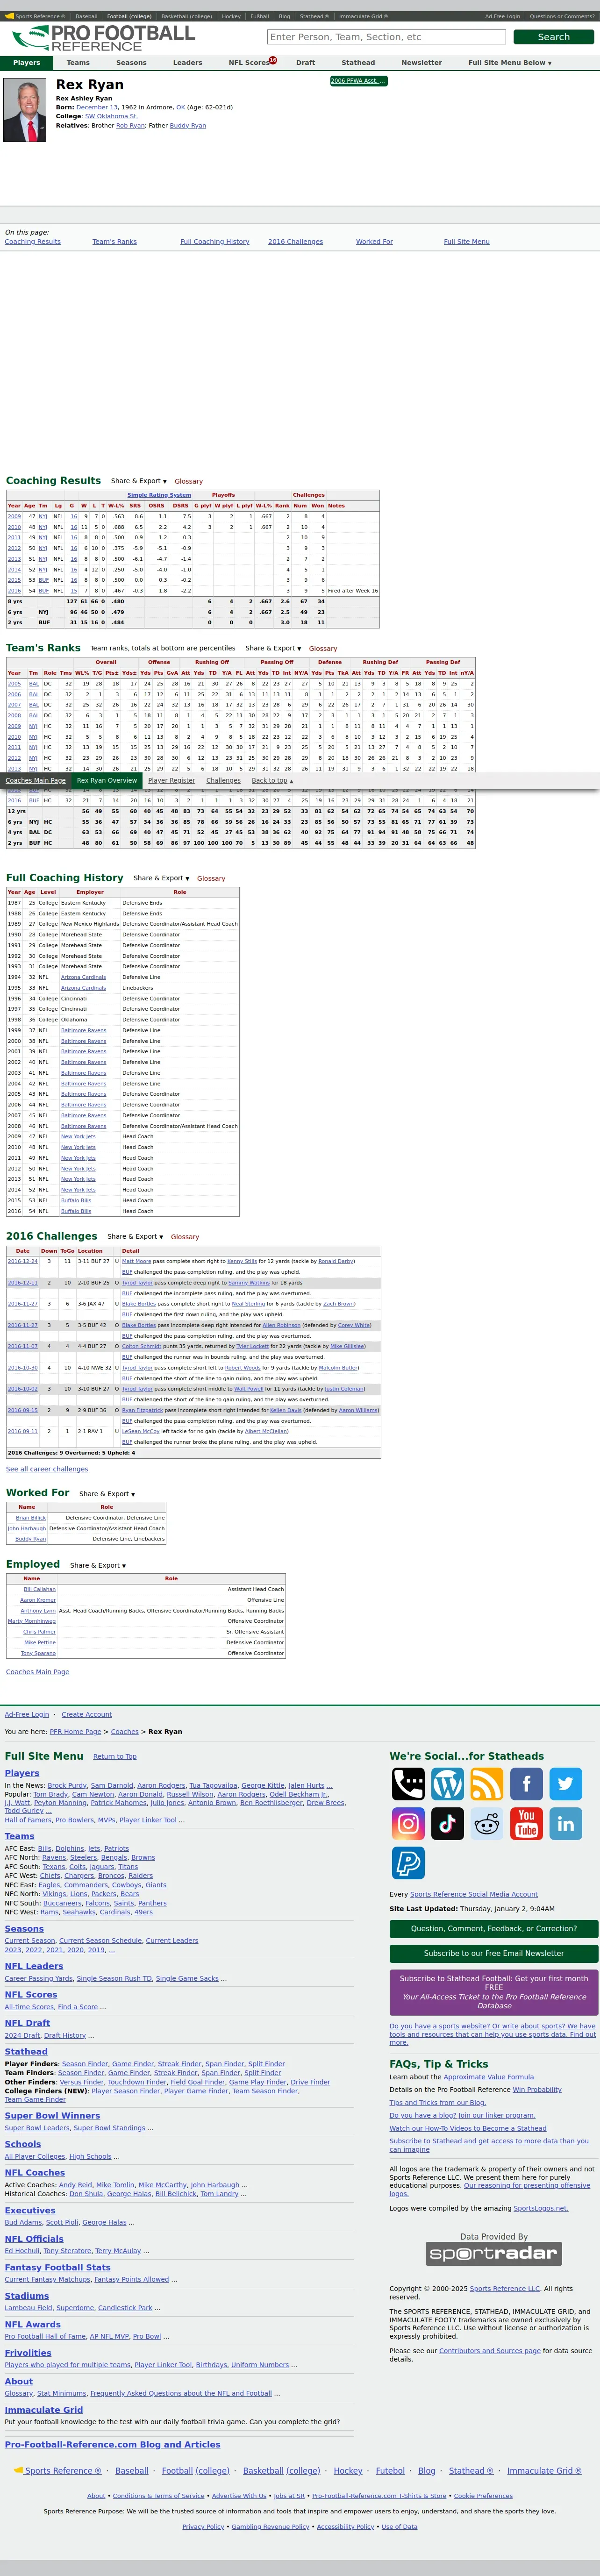Open the Leaders tab
The image size is (600, 2576).
[187, 62]
